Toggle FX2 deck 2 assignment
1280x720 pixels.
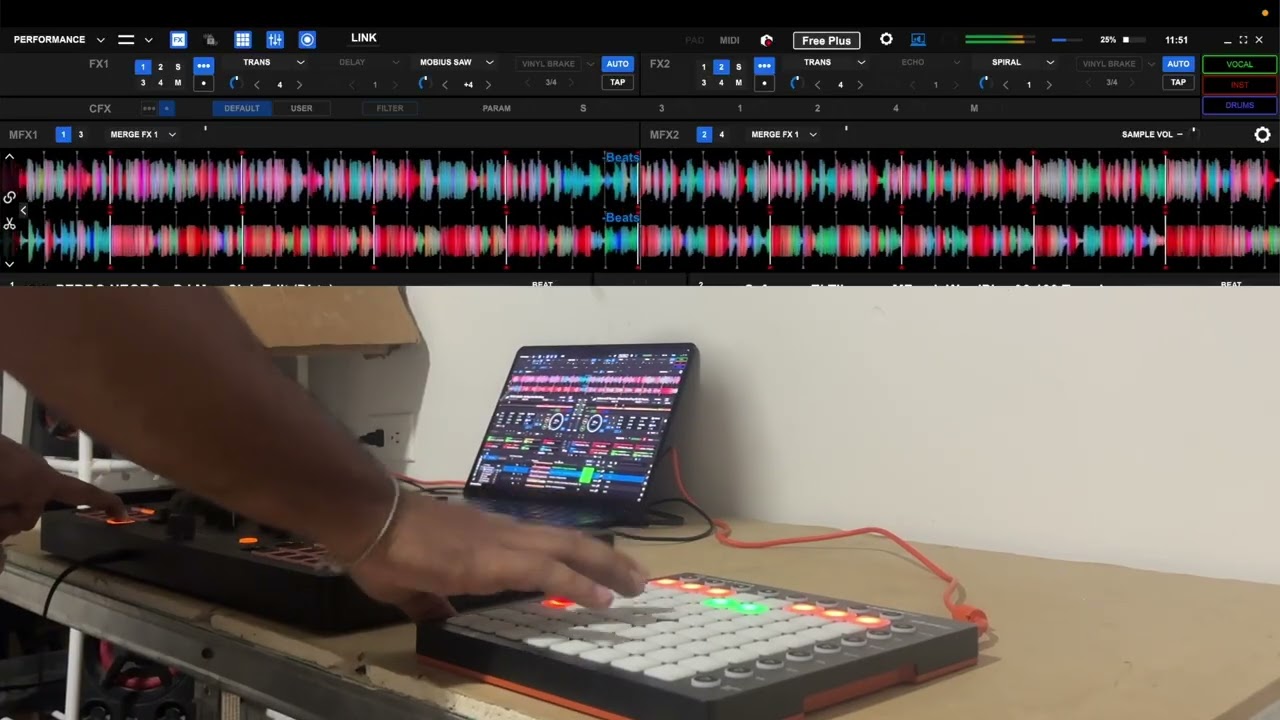[x=721, y=67]
